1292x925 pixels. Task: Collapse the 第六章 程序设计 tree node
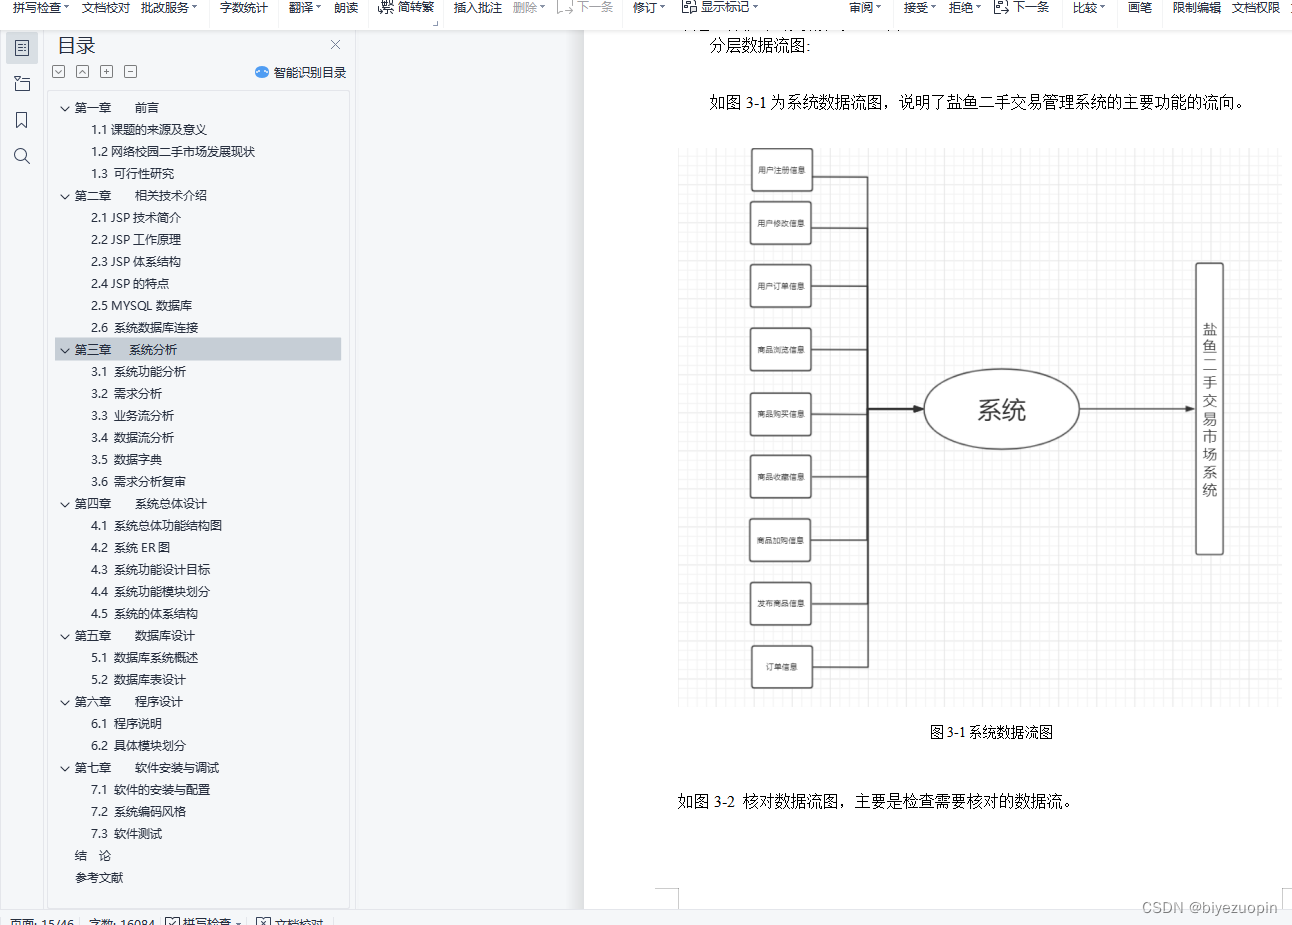65,702
